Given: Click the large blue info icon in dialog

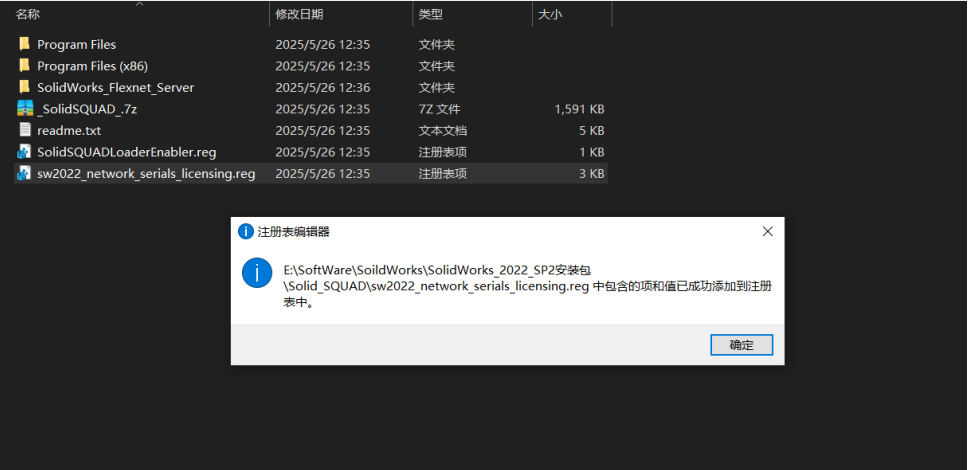Looking at the screenshot, I should pos(257,272).
